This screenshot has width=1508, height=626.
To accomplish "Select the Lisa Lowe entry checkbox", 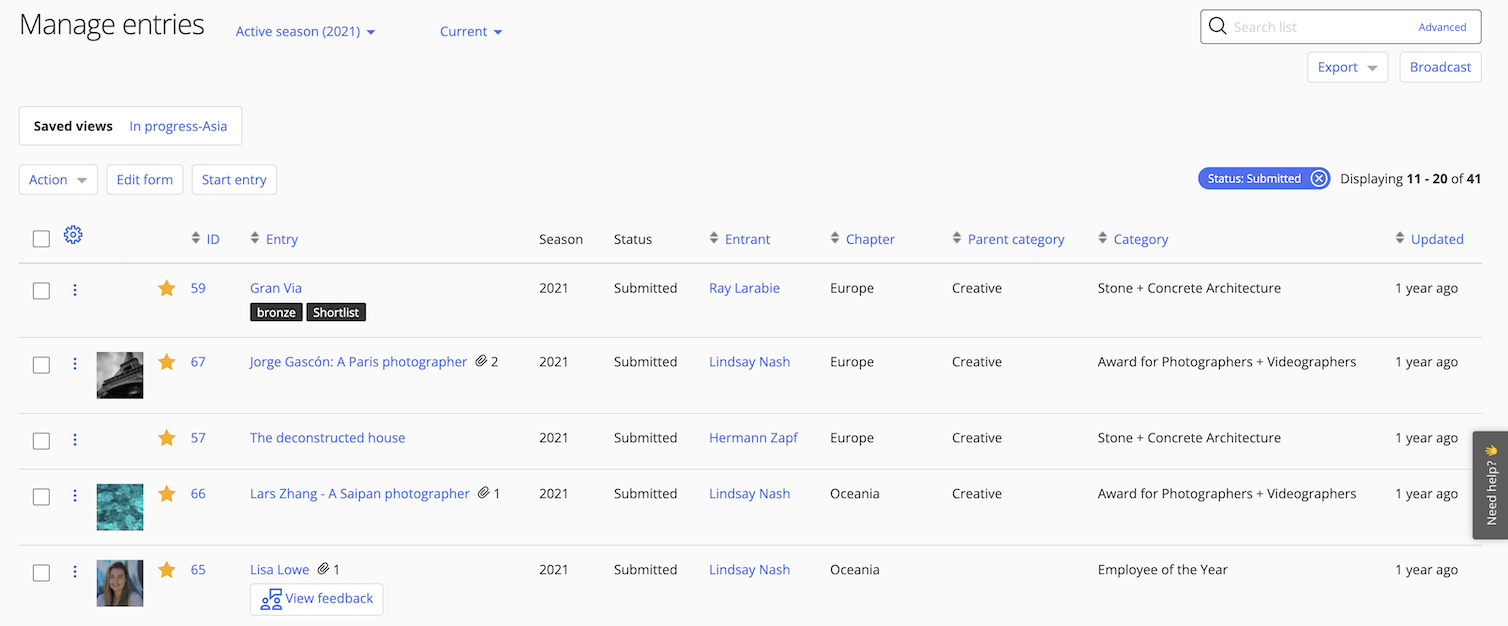I will pyautogui.click(x=41, y=573).
